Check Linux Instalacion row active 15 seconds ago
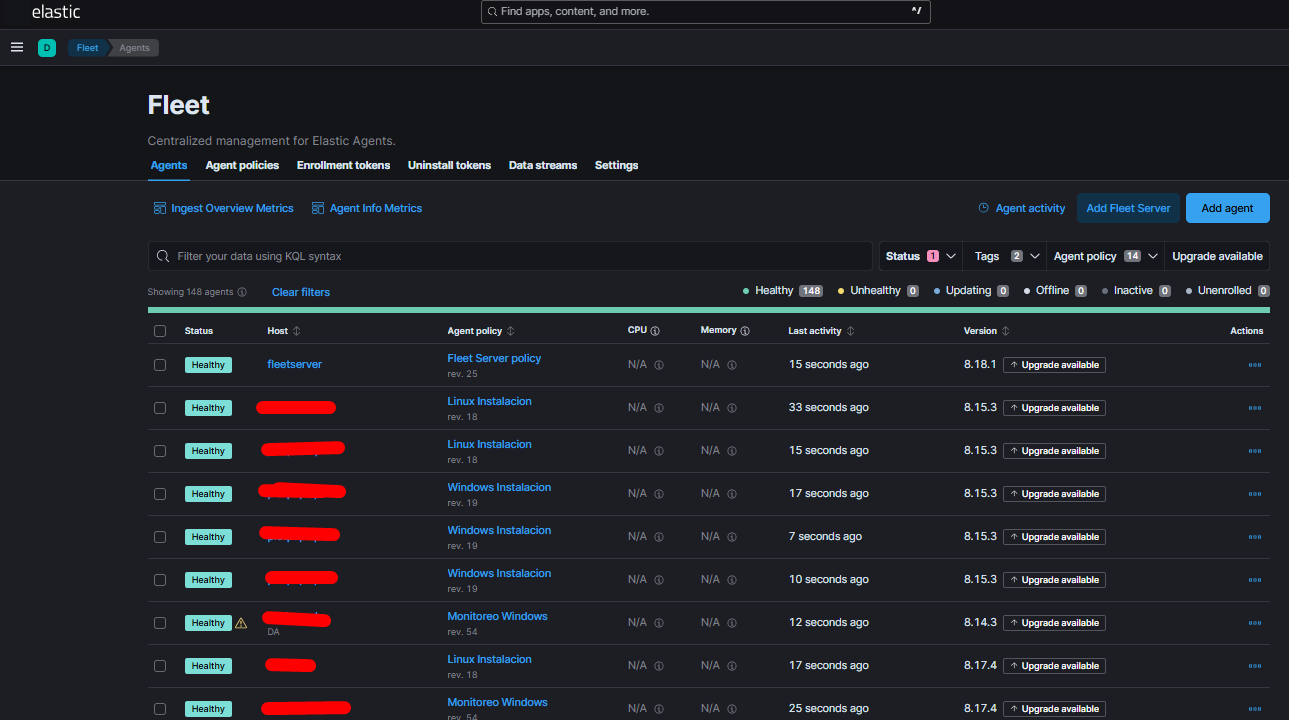The height and width of the screenshot is (720, 1289). [x=160, y=451]
